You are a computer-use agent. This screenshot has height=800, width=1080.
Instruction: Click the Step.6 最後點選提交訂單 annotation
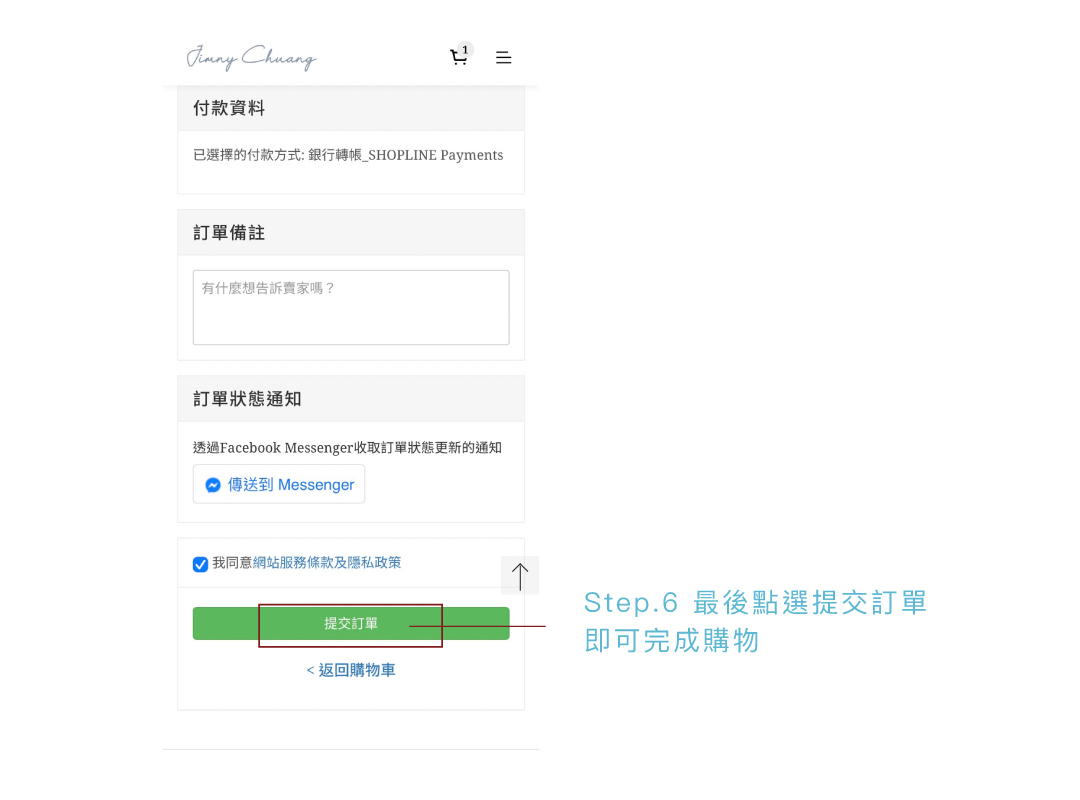pos(756,603)
